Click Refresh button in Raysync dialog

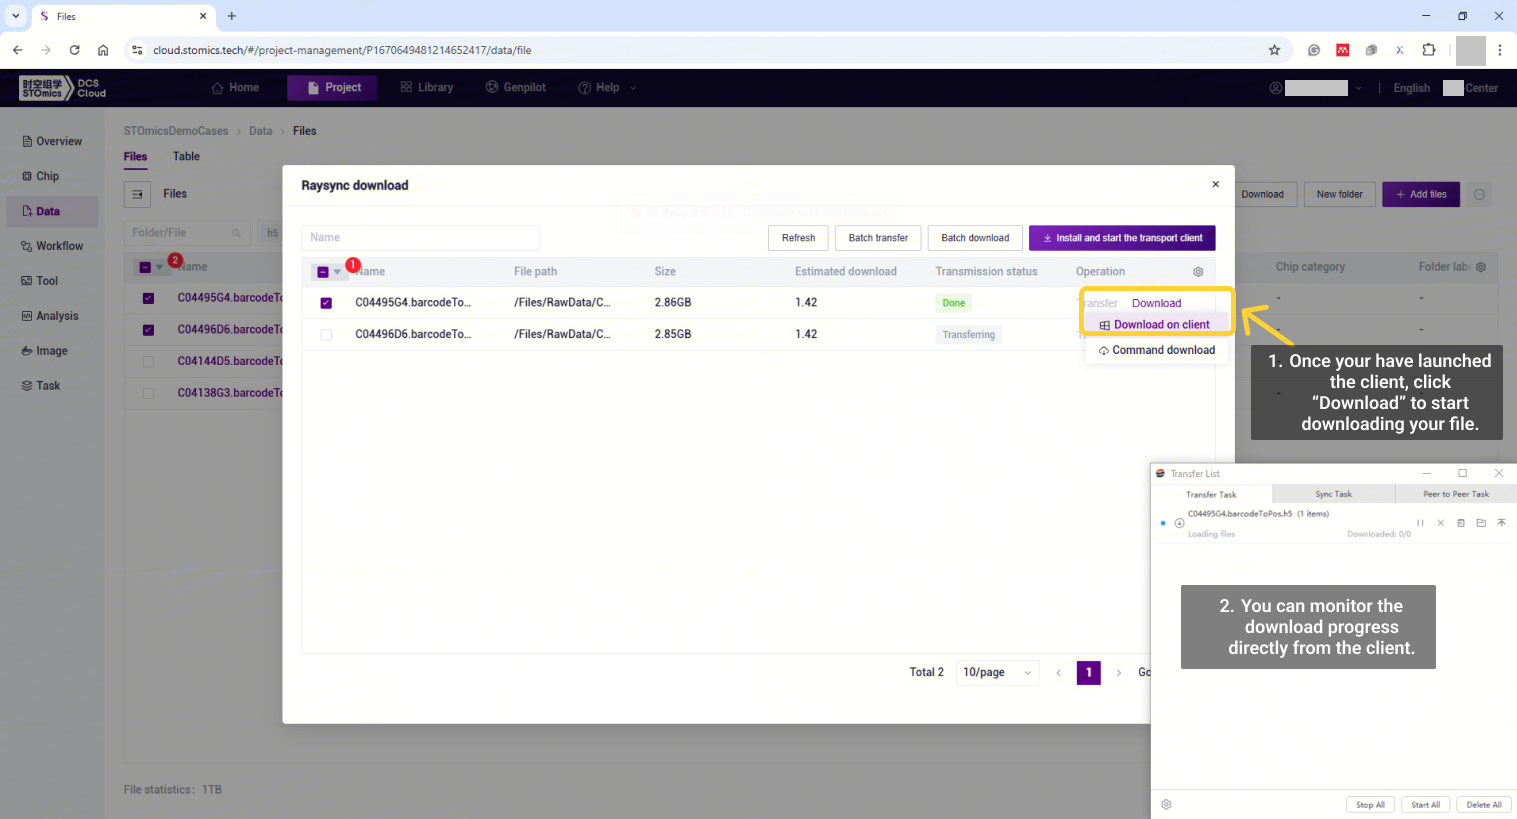(798, 238)
